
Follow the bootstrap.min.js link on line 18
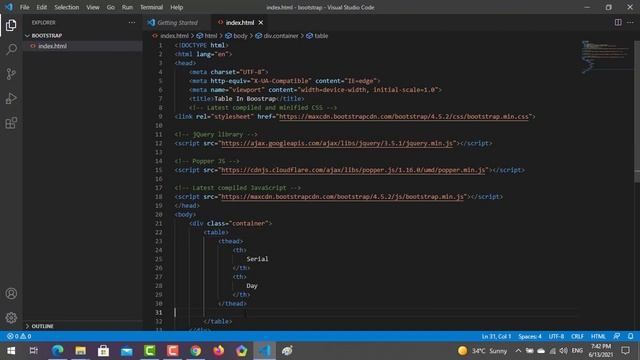click(342, 197)
